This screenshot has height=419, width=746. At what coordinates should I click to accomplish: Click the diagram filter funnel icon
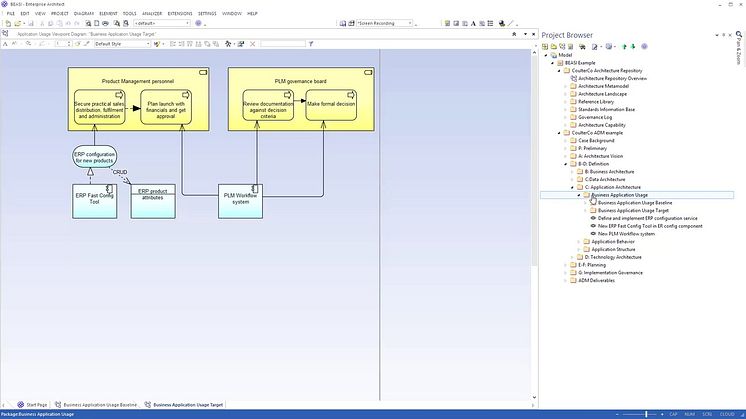pyautogui.click(x=311, y=44)
